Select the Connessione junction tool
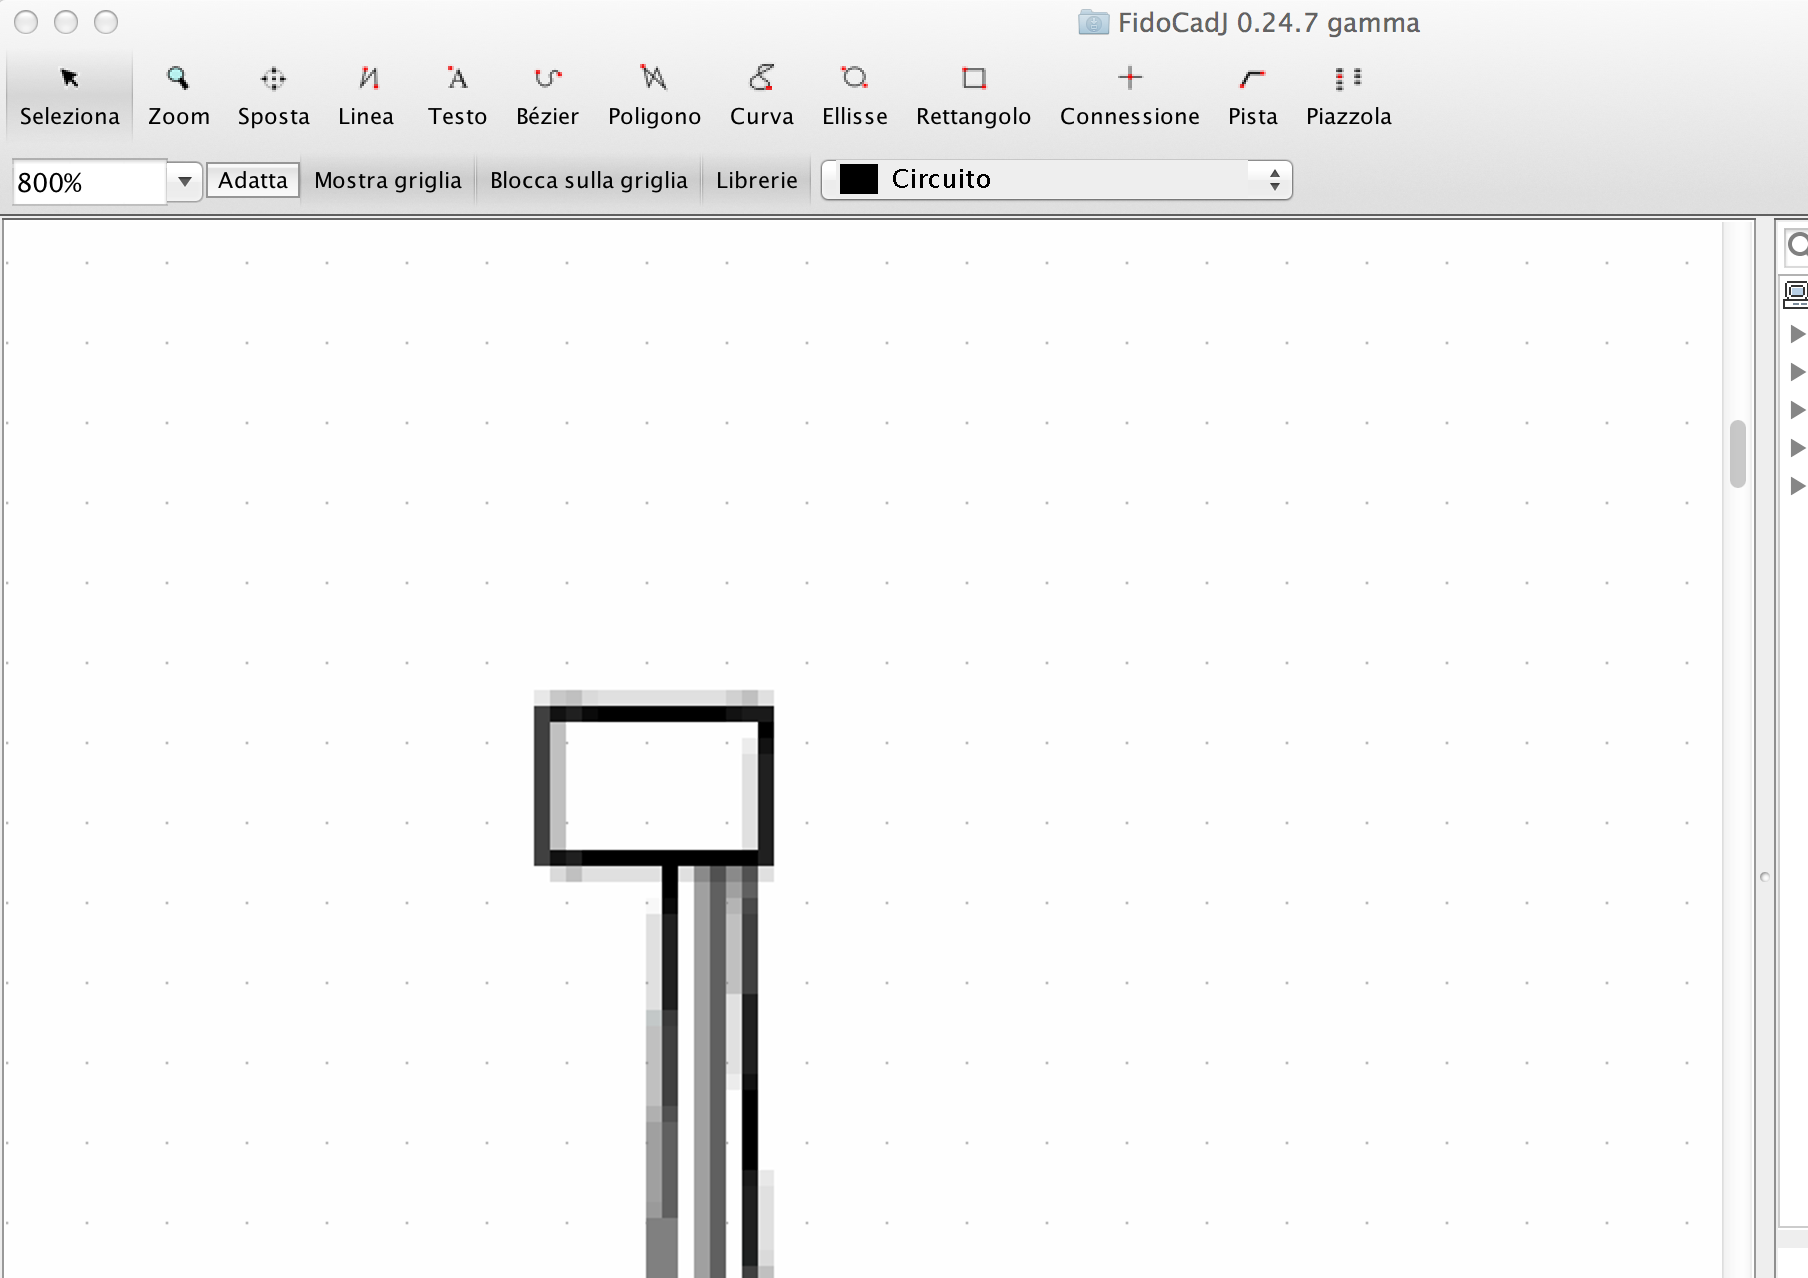The width and height of the screenshot is (1808, 1278). (1129, 95)
